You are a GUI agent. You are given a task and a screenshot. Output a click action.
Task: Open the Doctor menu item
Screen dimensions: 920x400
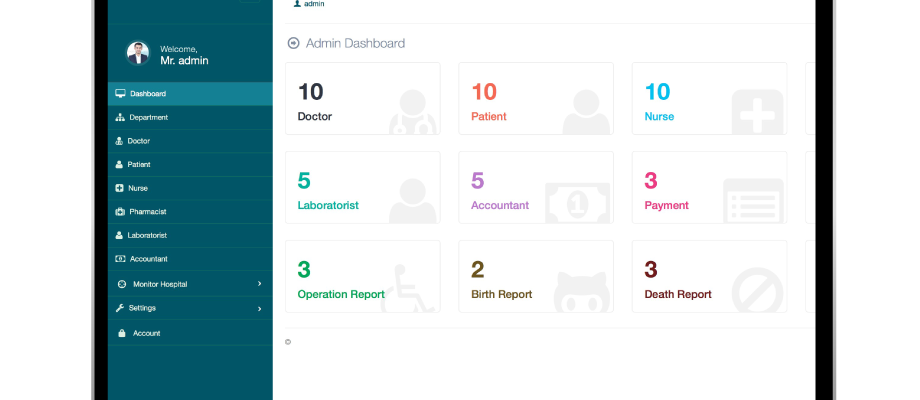190,141
